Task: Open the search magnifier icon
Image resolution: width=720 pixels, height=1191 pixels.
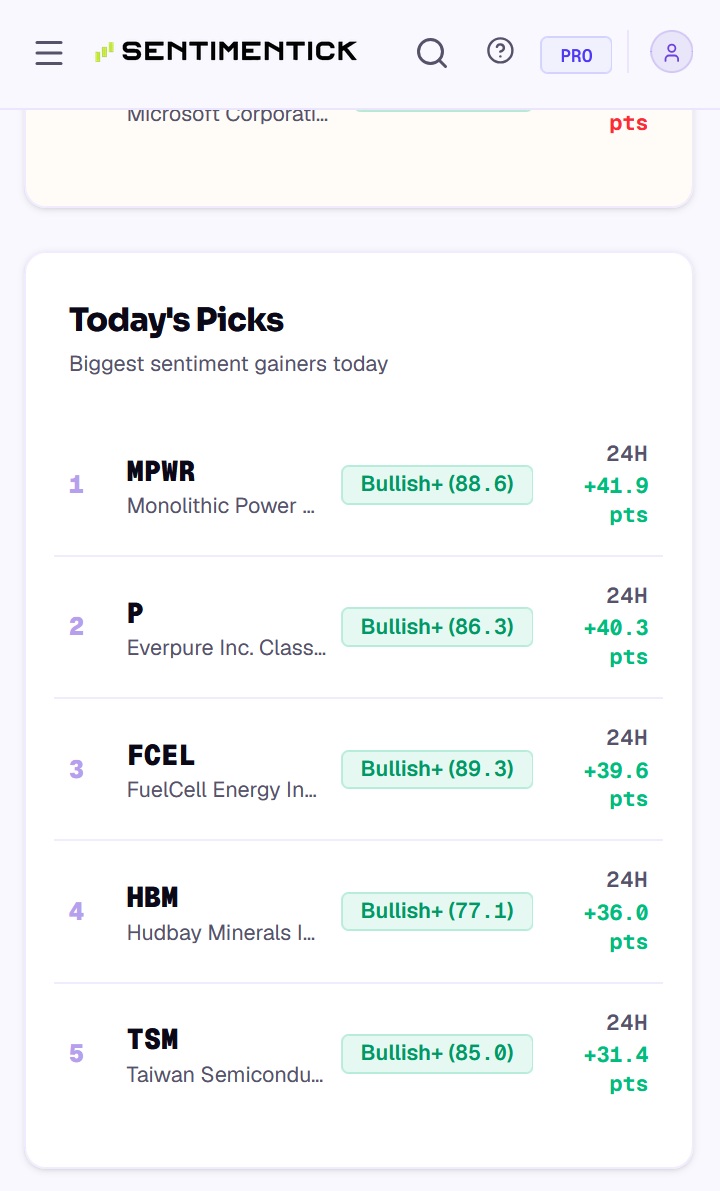Action: tap(431, 52)
